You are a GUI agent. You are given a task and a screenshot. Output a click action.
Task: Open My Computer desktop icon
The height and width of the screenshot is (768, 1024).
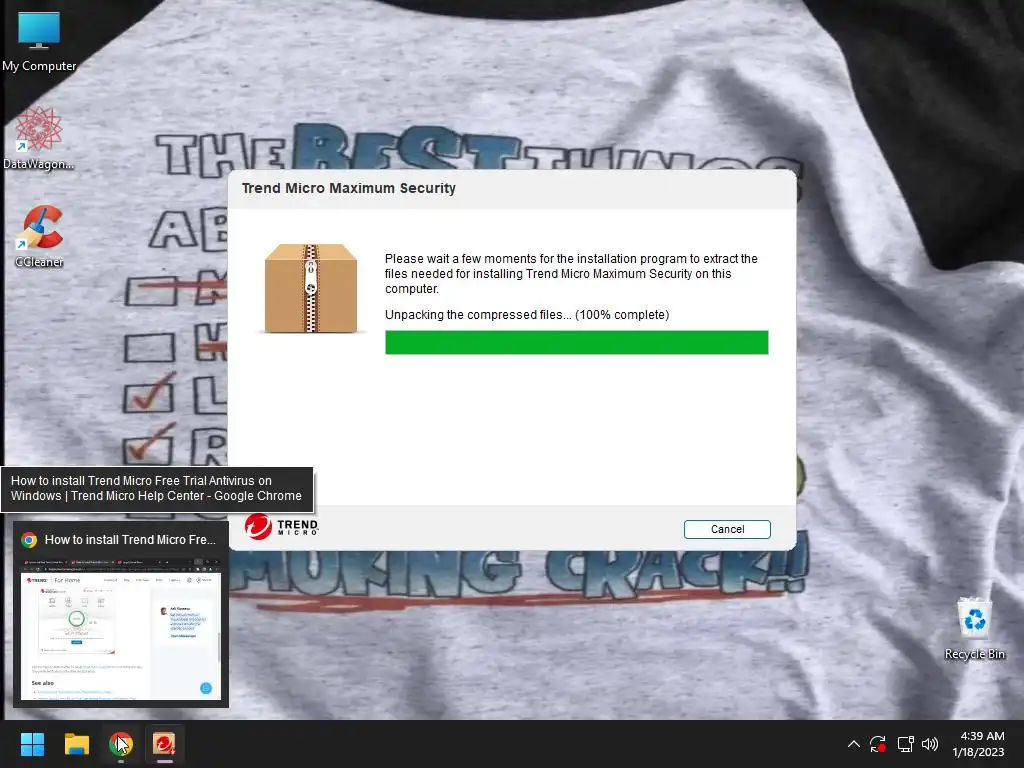tap(39, 42)
